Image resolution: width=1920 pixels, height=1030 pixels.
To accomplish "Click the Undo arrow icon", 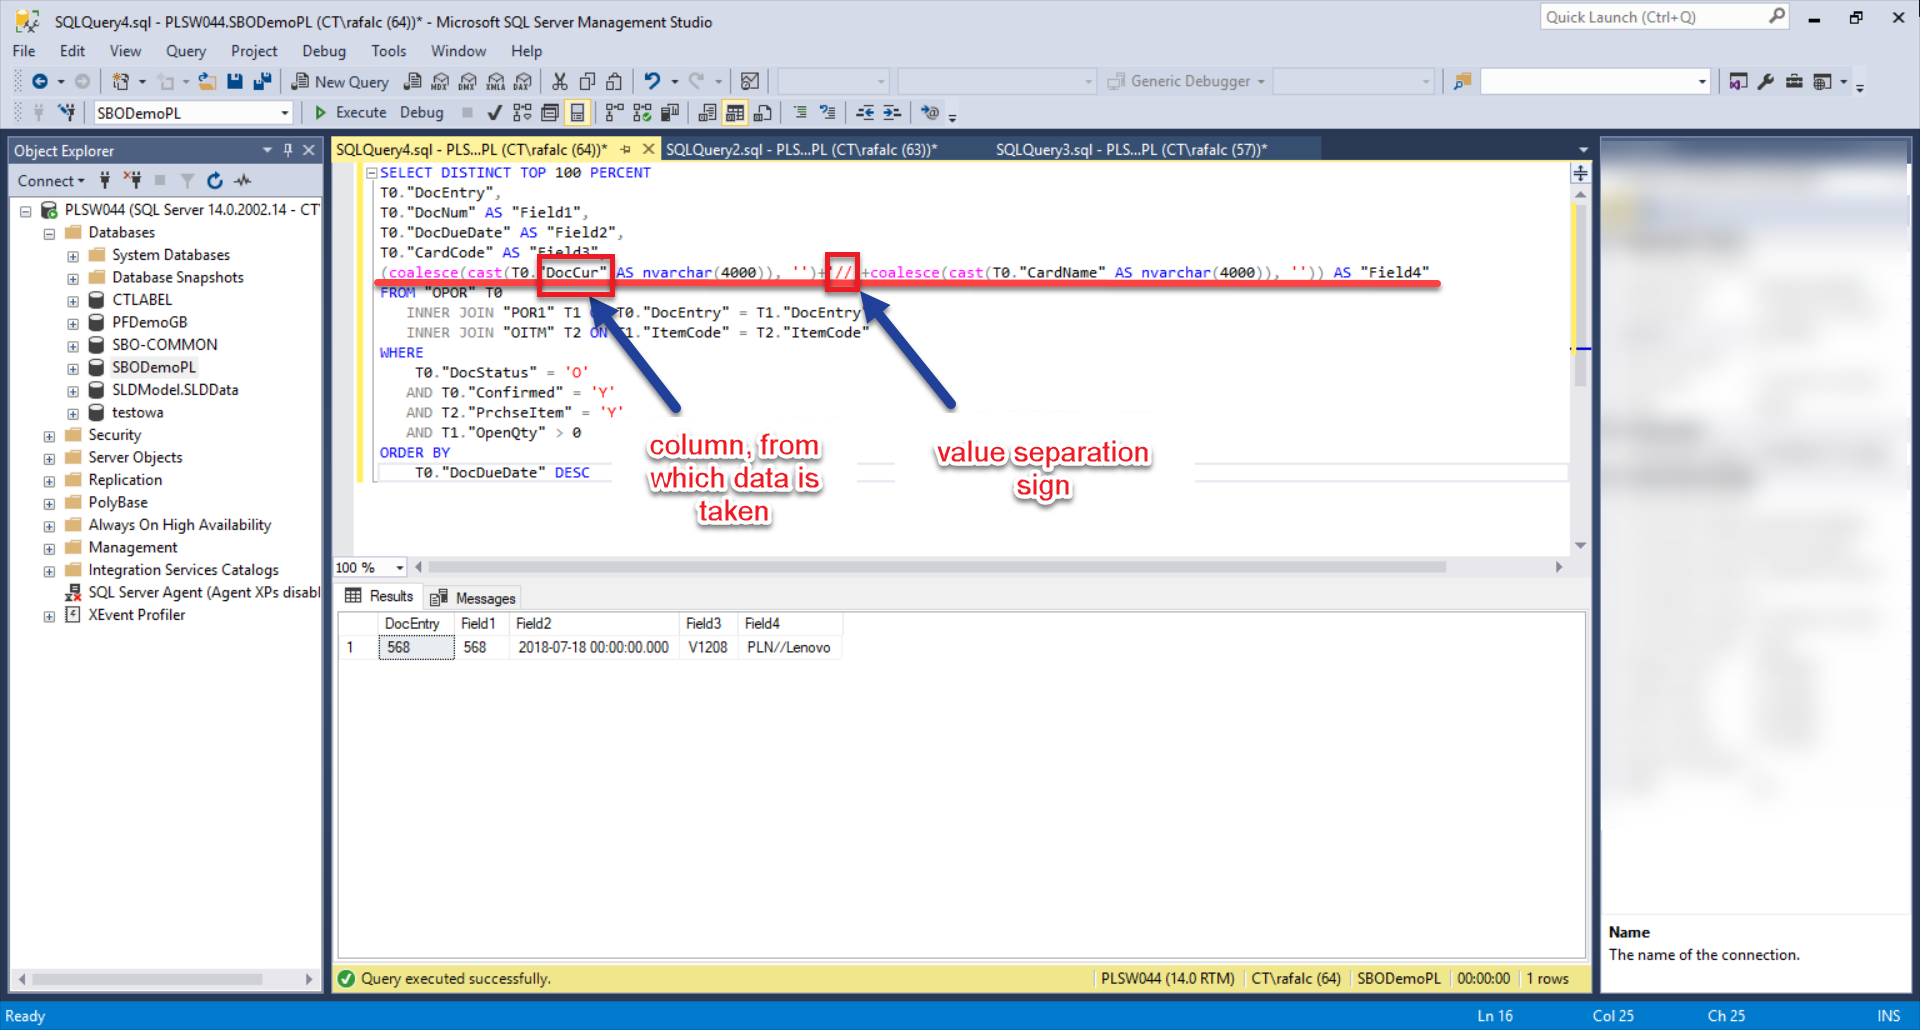I will point(652,82).
